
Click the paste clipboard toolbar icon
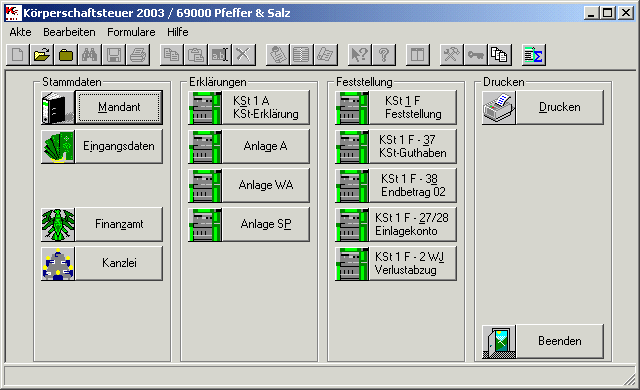point(196,55)
